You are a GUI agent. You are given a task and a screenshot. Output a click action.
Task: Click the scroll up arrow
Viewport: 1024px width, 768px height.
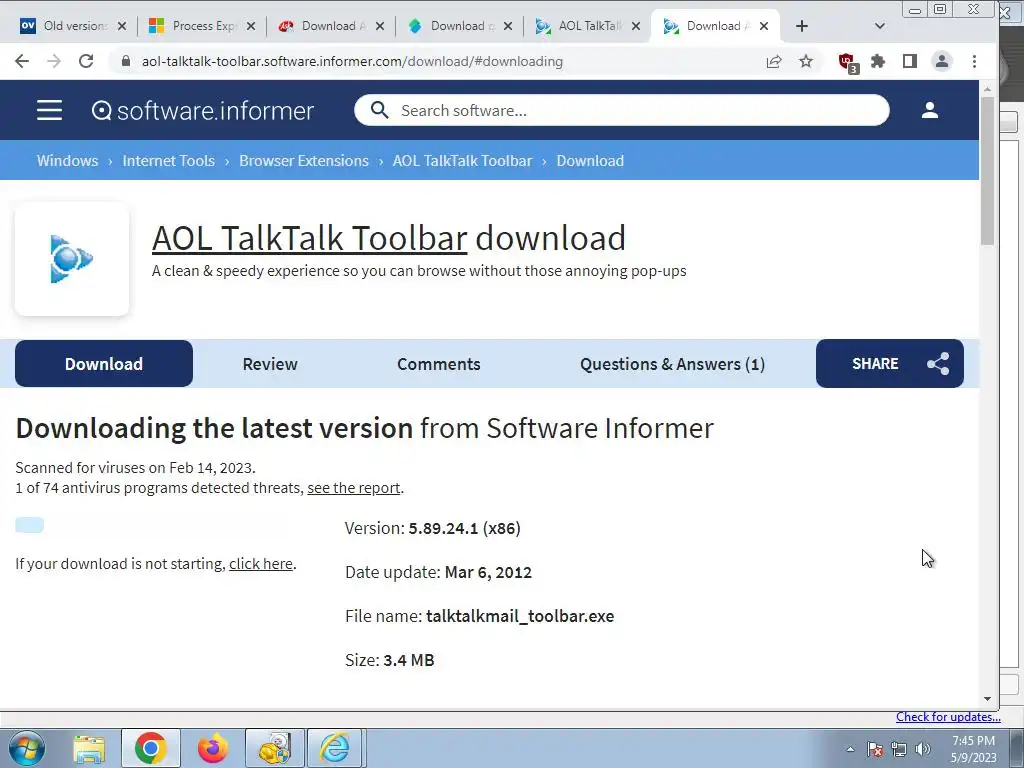tap(987, 89)
